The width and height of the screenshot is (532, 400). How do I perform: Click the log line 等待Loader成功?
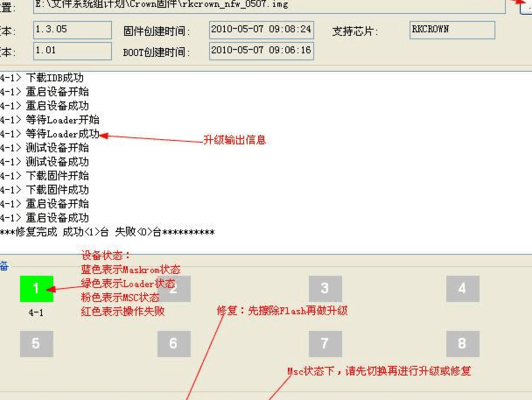click(x=50, y=134)
